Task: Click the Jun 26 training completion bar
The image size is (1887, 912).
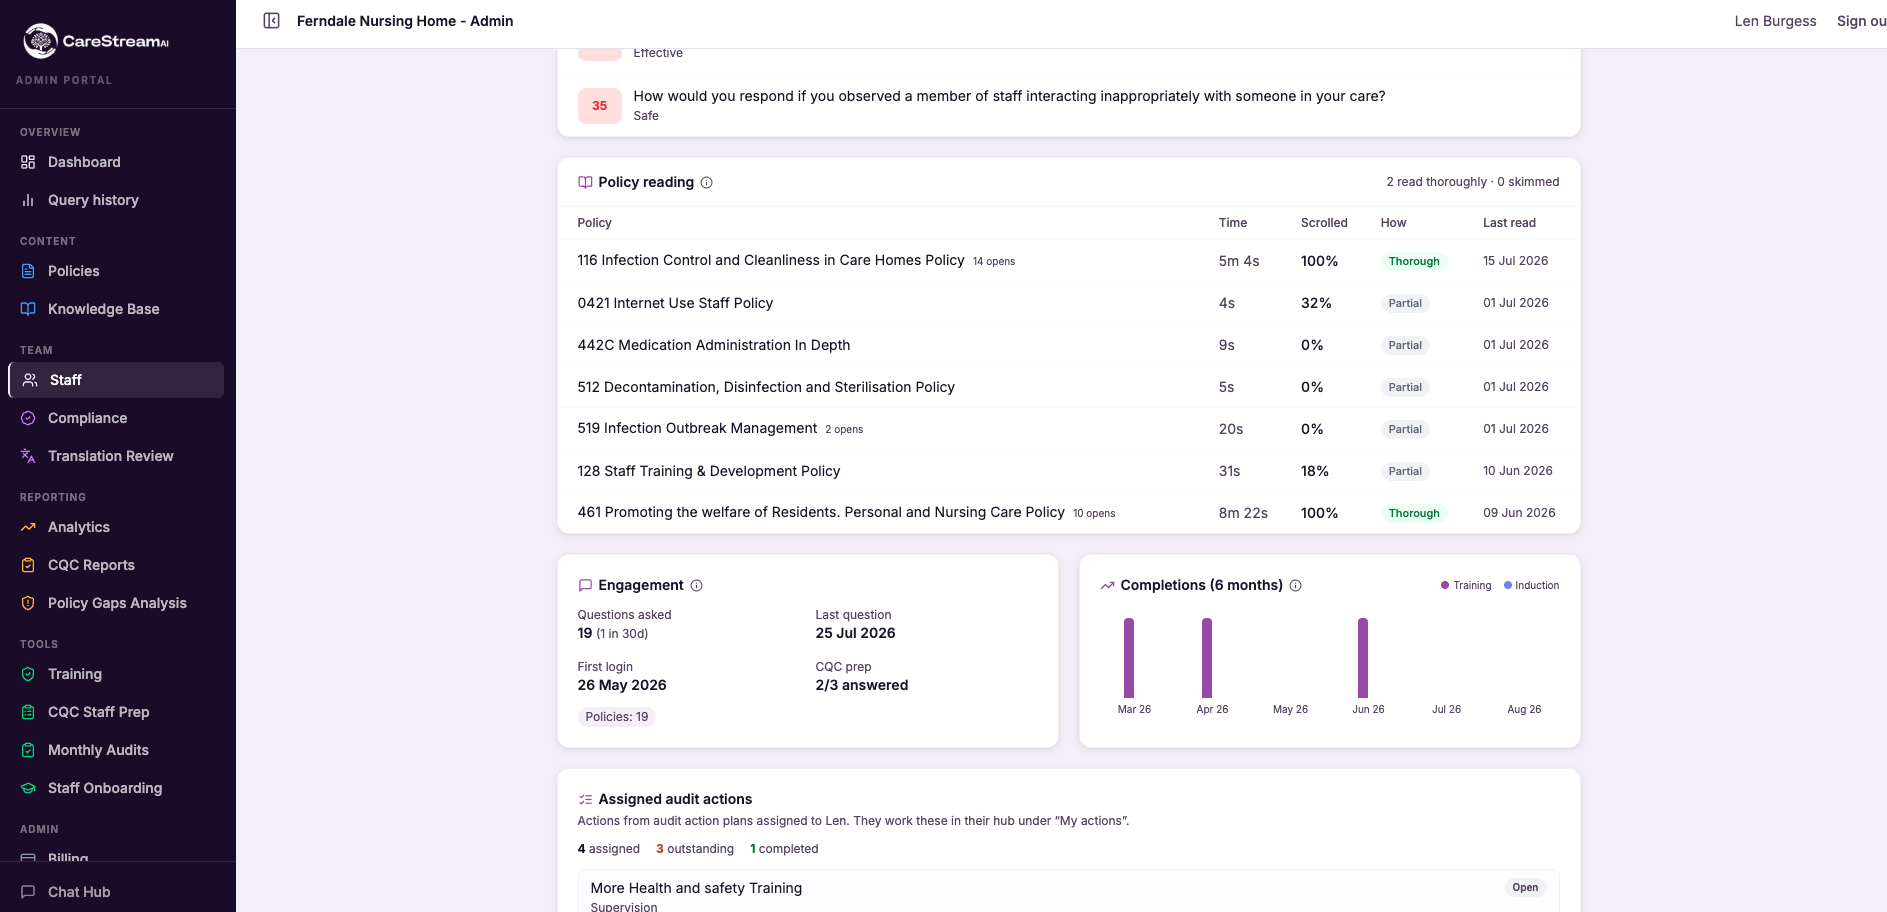Action: [1363, 658]
